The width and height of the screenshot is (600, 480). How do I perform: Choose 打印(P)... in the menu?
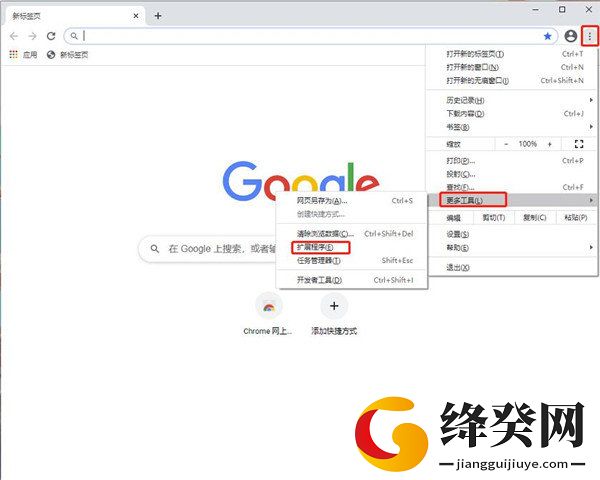coord(512,161)
